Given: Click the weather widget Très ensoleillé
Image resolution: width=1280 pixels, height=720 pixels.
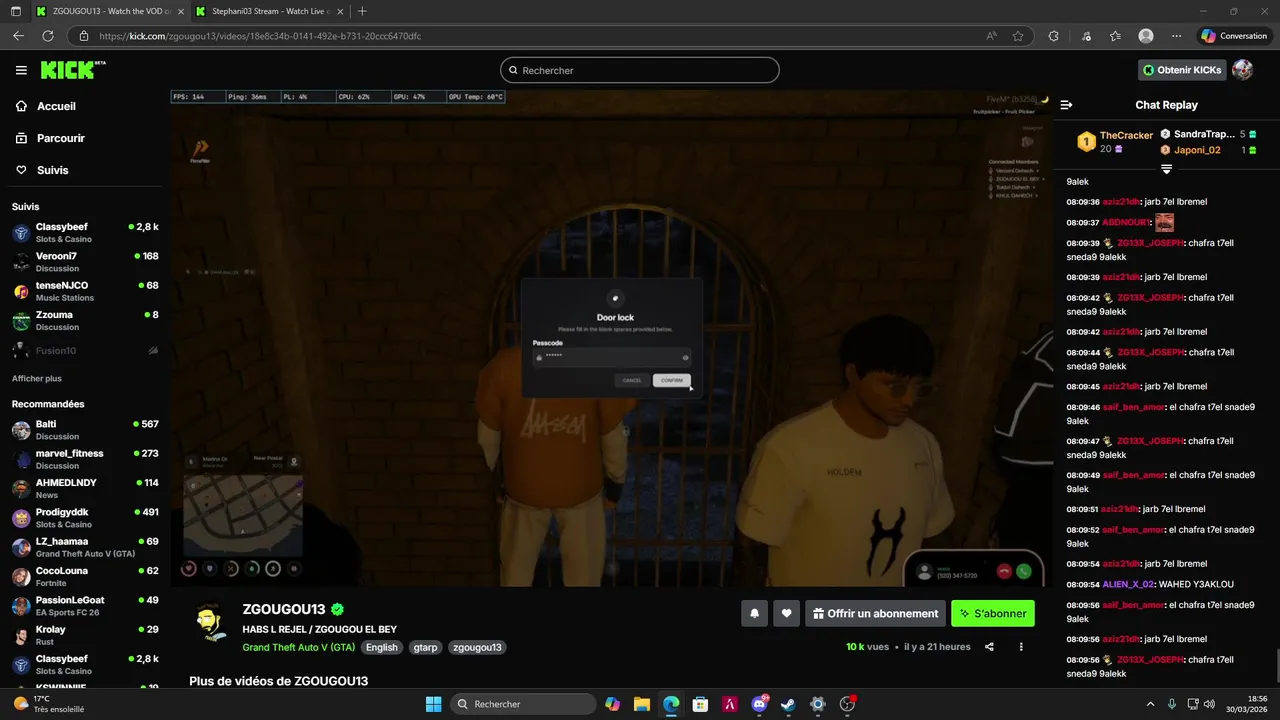Looking at the screenshot, I should pyautogui.click(x=48, y=704).
